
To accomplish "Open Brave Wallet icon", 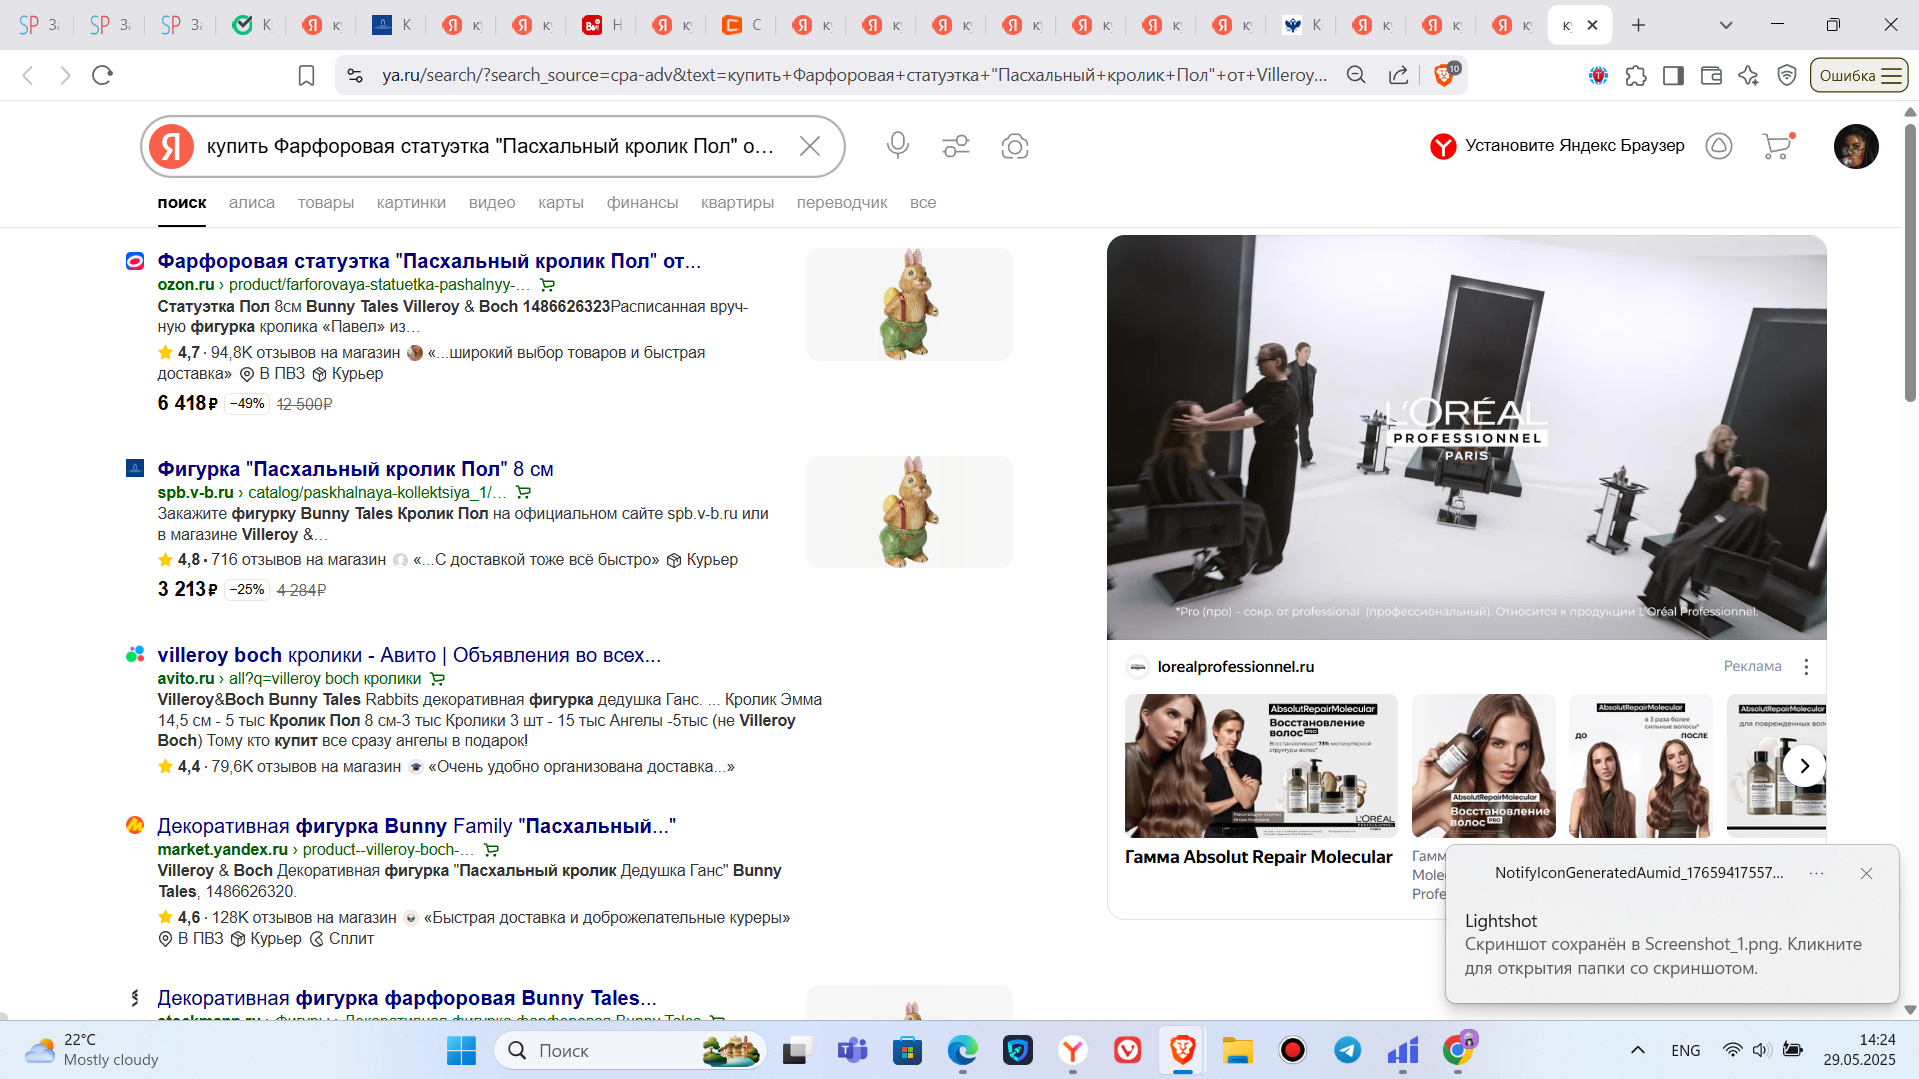I will pos(1711,75).
